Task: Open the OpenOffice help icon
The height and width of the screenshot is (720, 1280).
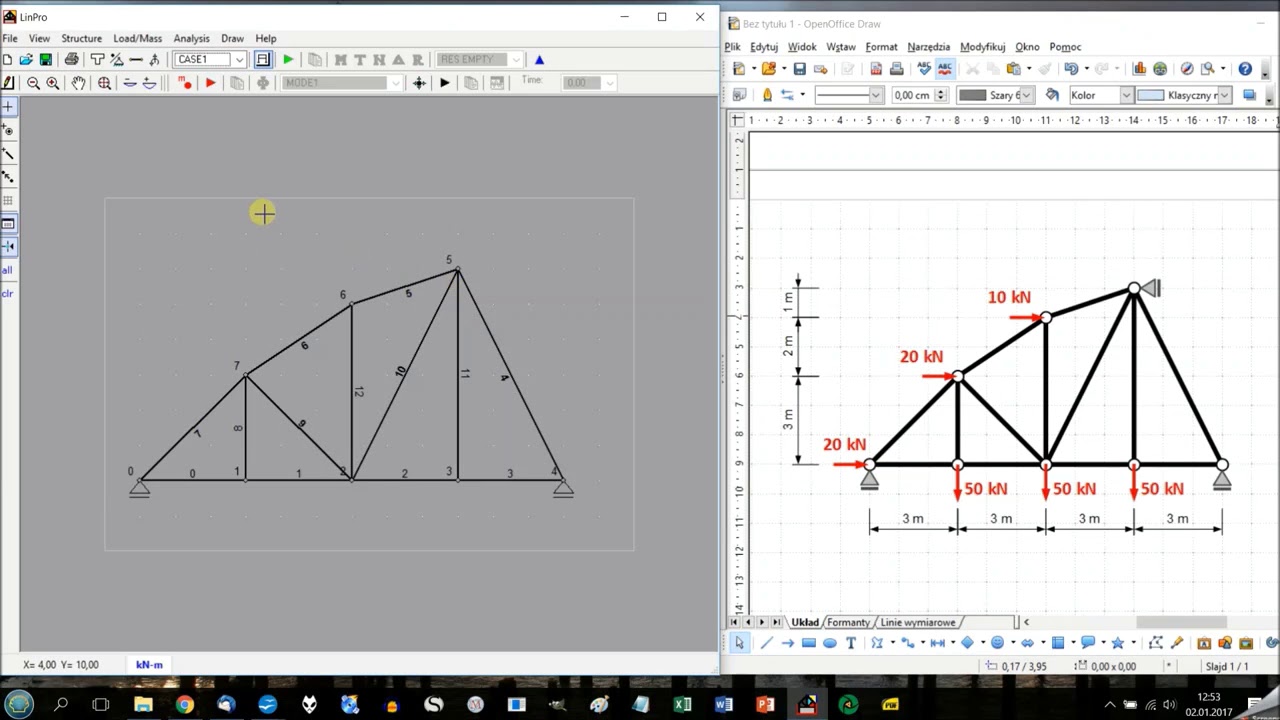Action: pos(1245,69)
